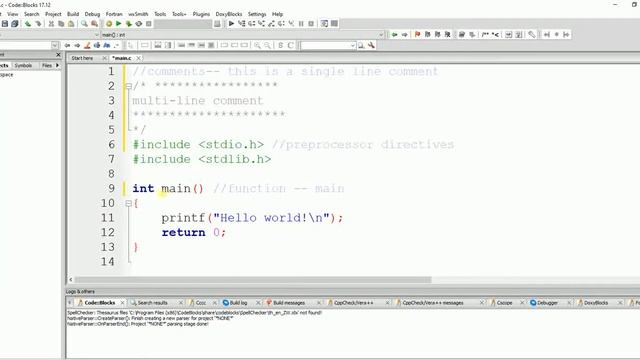Click the Stop debugger icon
Image resolution: width=640 pixels, height=360 pixels.
click(x=311, y=24)
